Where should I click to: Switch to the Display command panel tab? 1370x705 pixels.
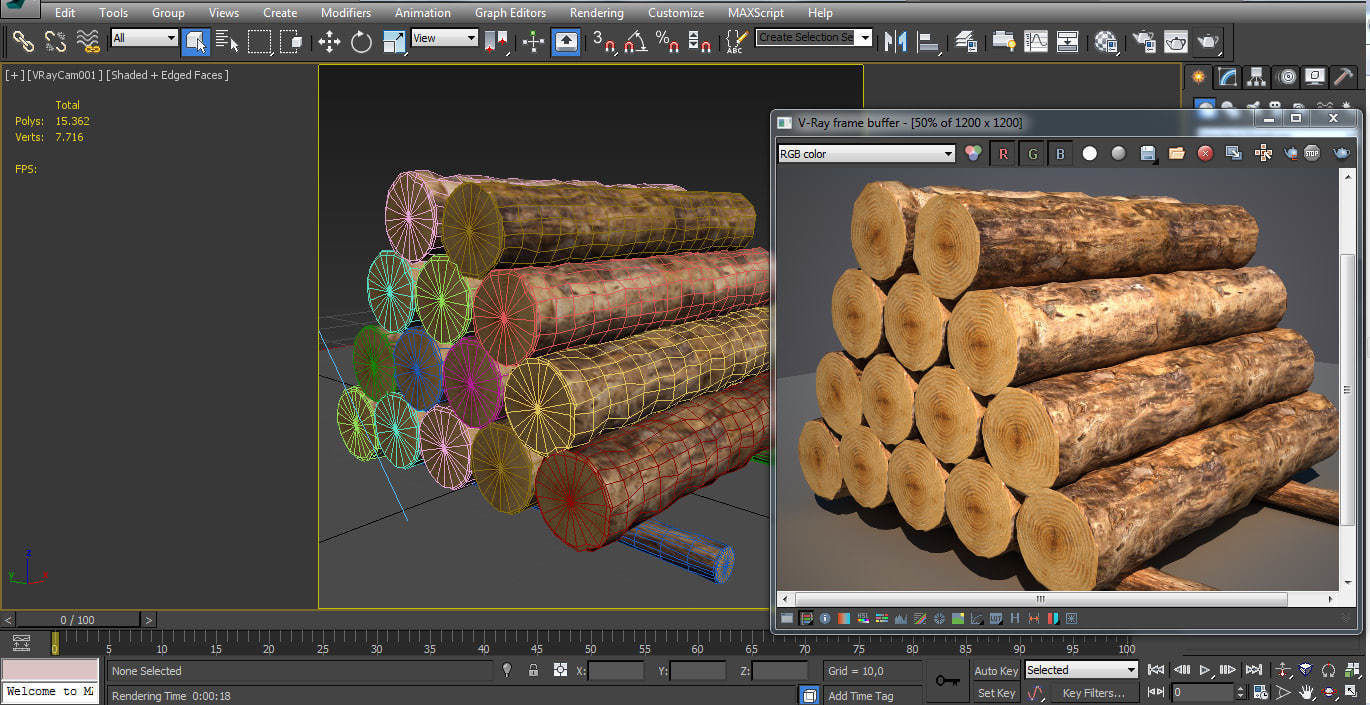point(1316,77)
